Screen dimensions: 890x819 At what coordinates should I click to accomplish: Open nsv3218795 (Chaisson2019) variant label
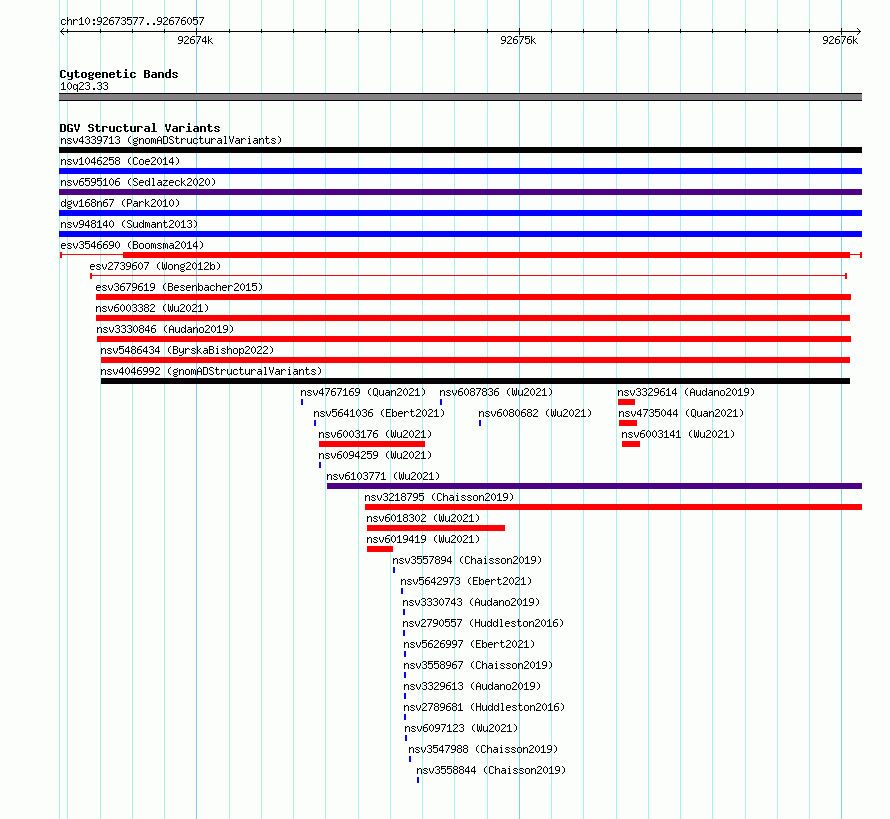439,497
